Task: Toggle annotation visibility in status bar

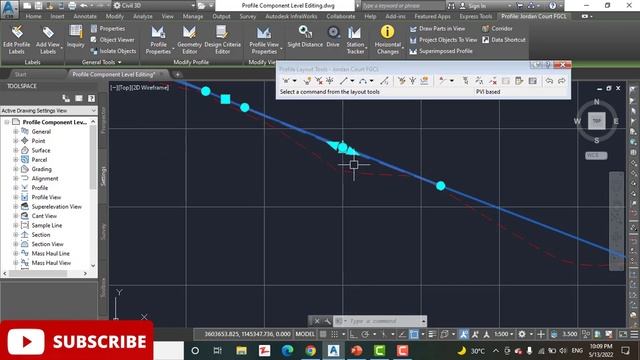Action: [464, 334]
